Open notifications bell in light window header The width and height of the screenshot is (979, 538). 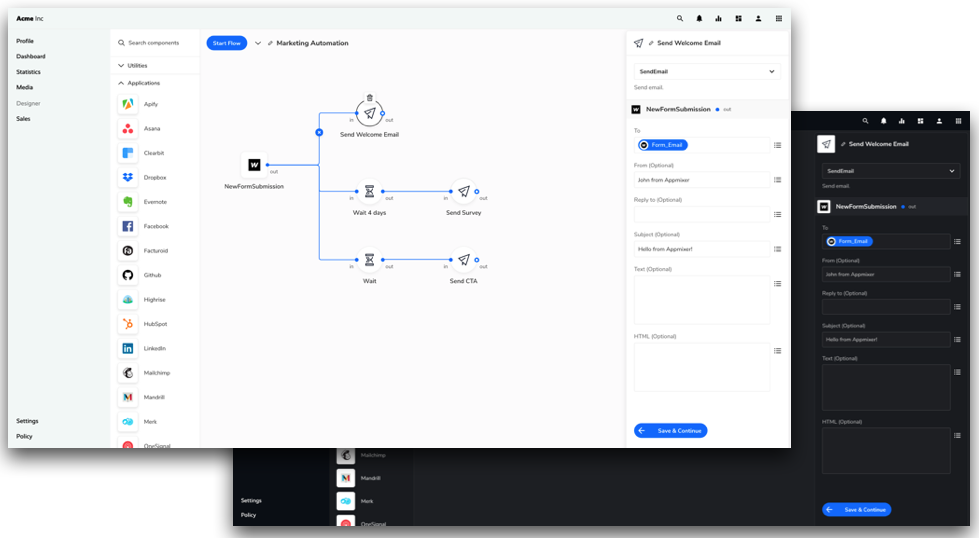[x=699, y=19]
